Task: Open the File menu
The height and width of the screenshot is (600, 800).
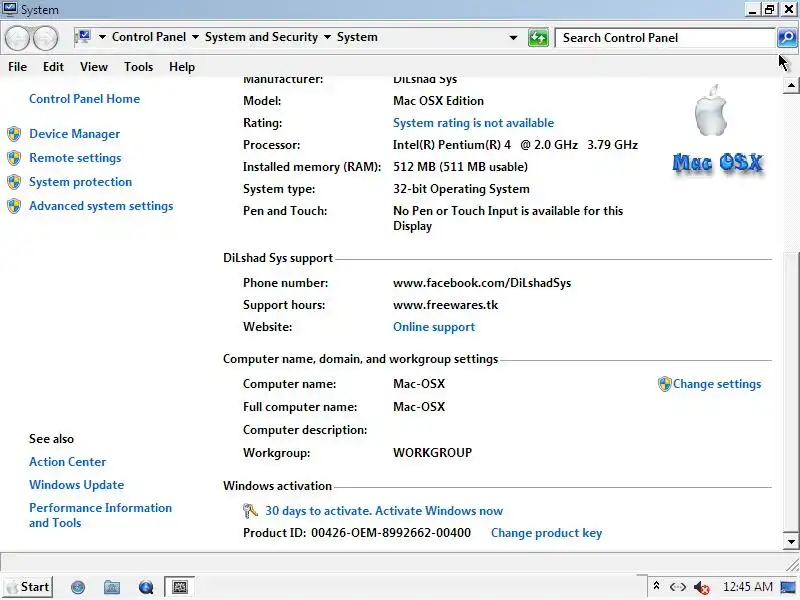Action: point(17,67)
